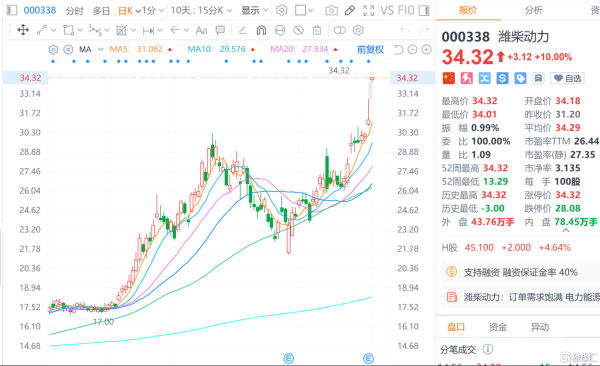This screenshot has width=600, height=366.
Task: Click the China flag market icon
Action: 448,78
